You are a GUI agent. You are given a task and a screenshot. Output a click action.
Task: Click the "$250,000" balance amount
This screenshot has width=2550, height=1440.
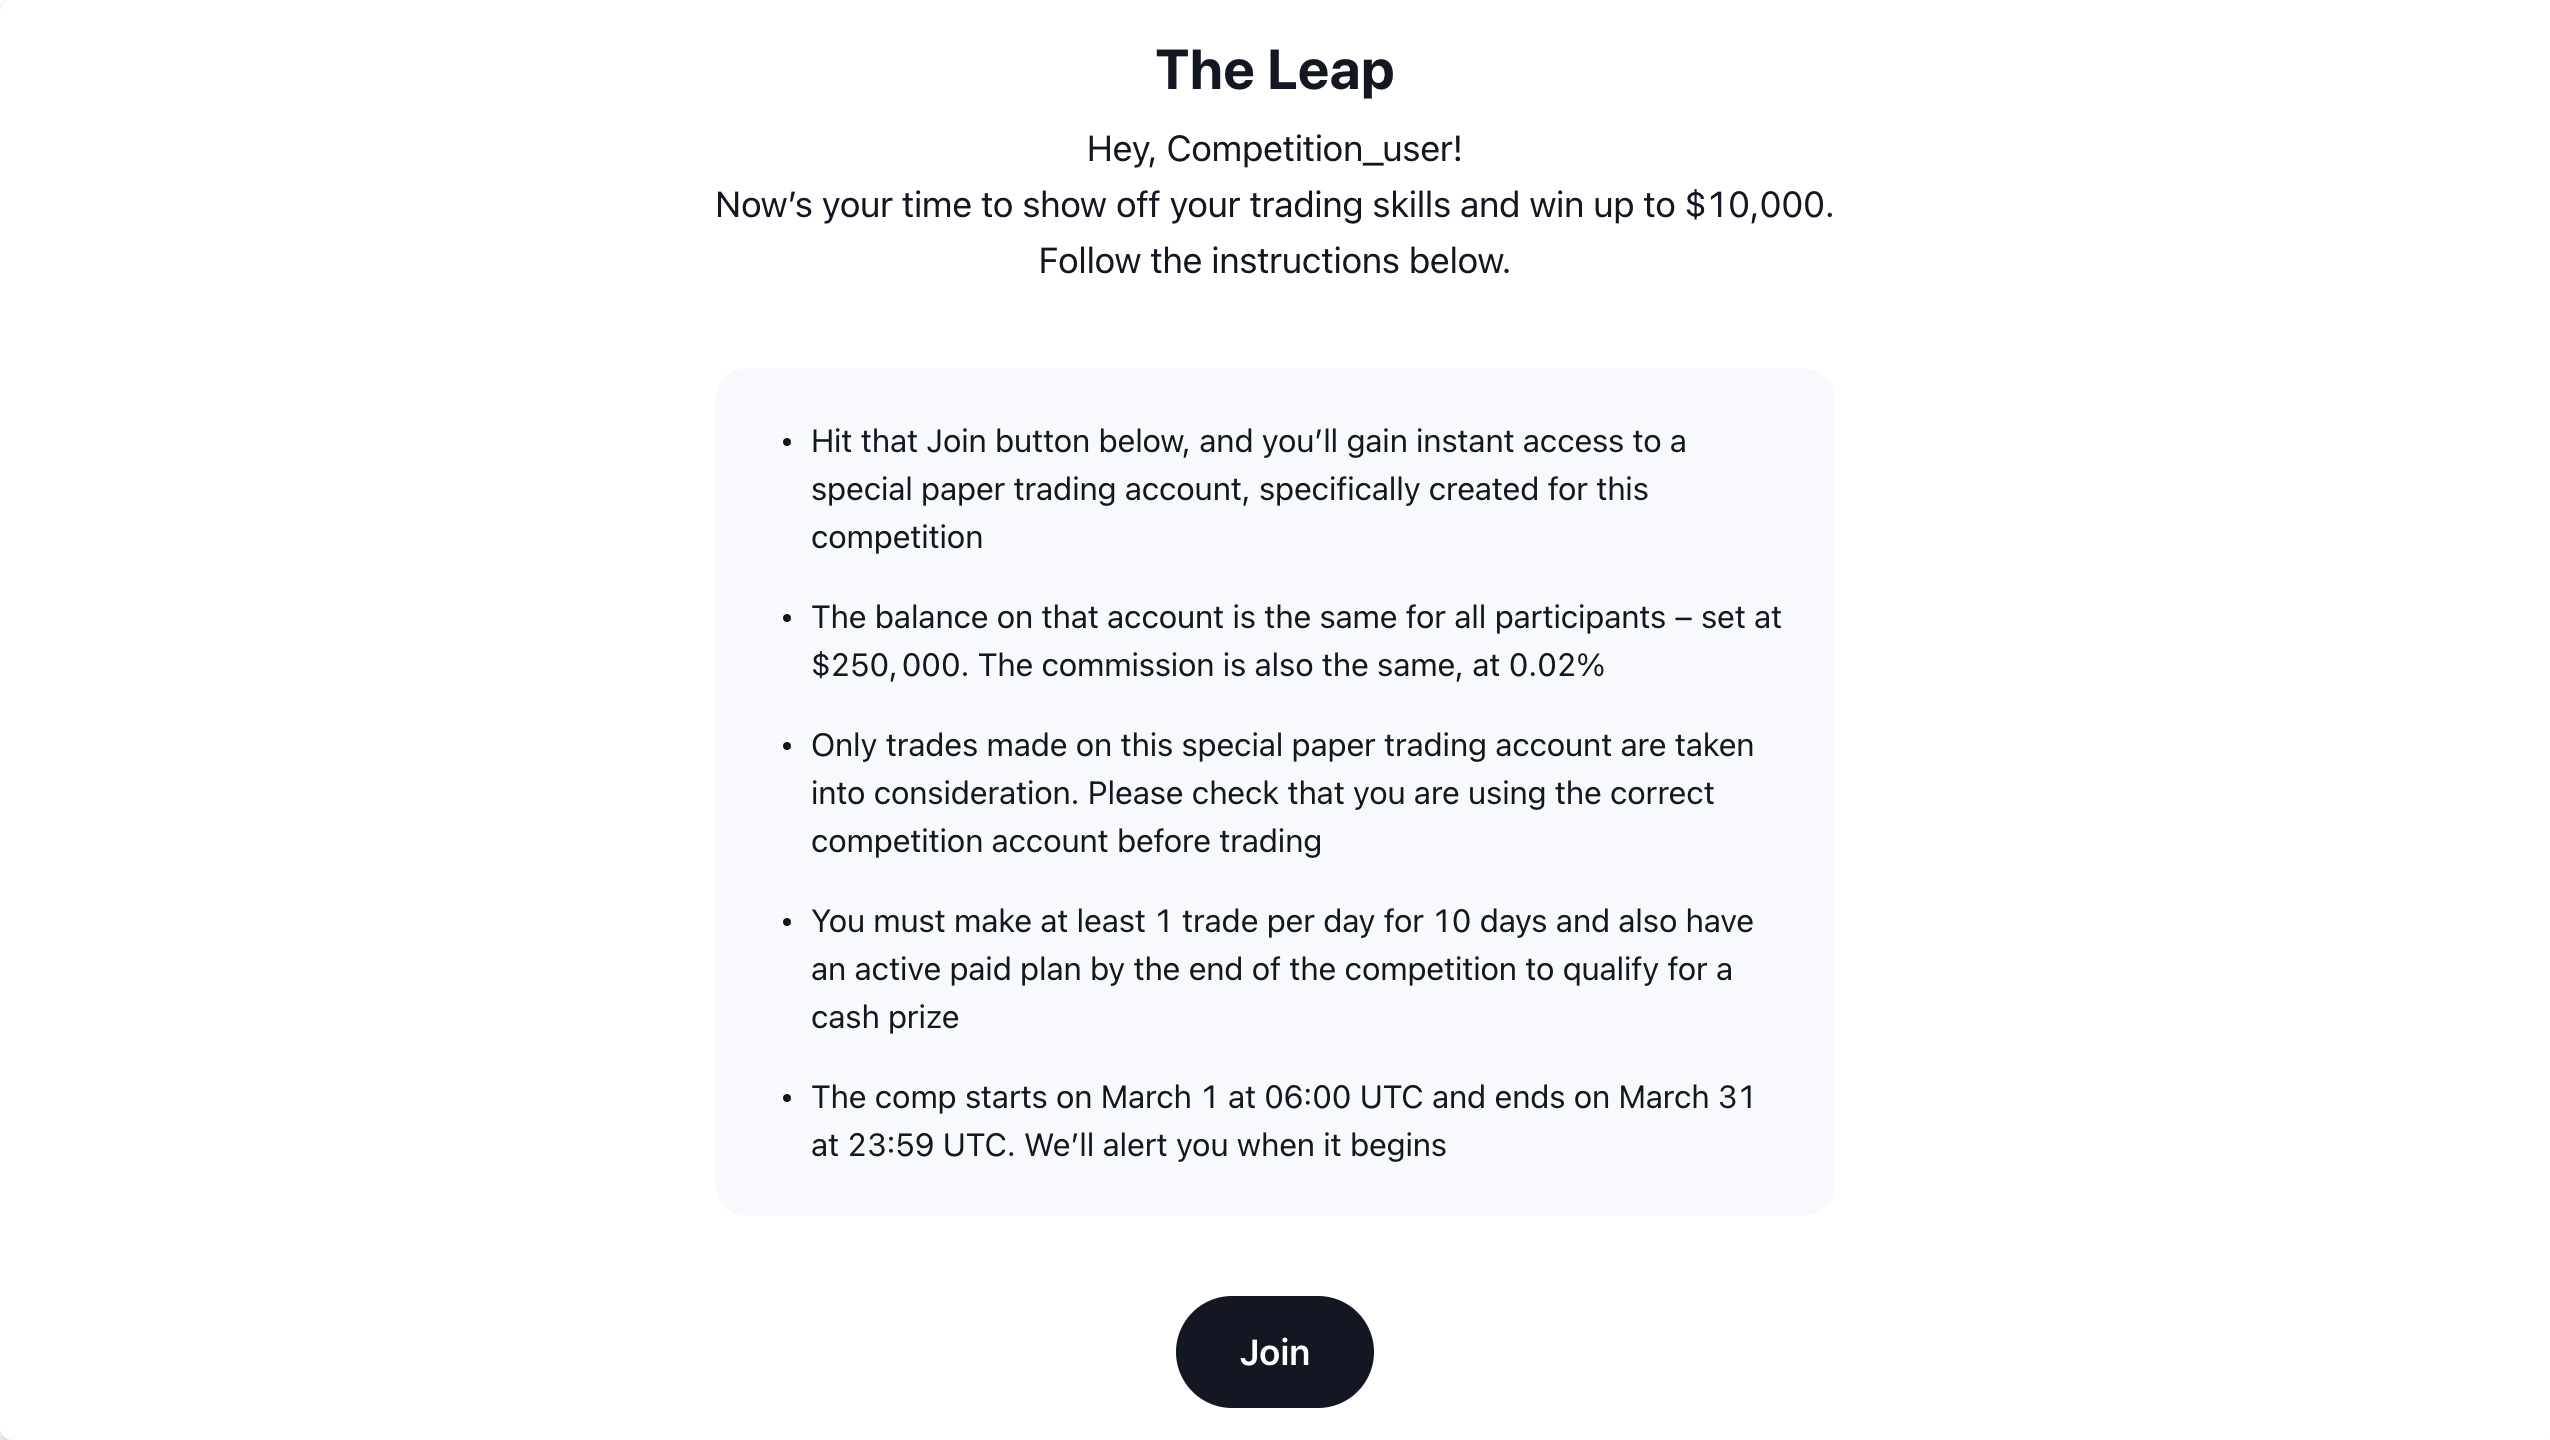coord(885,665)
